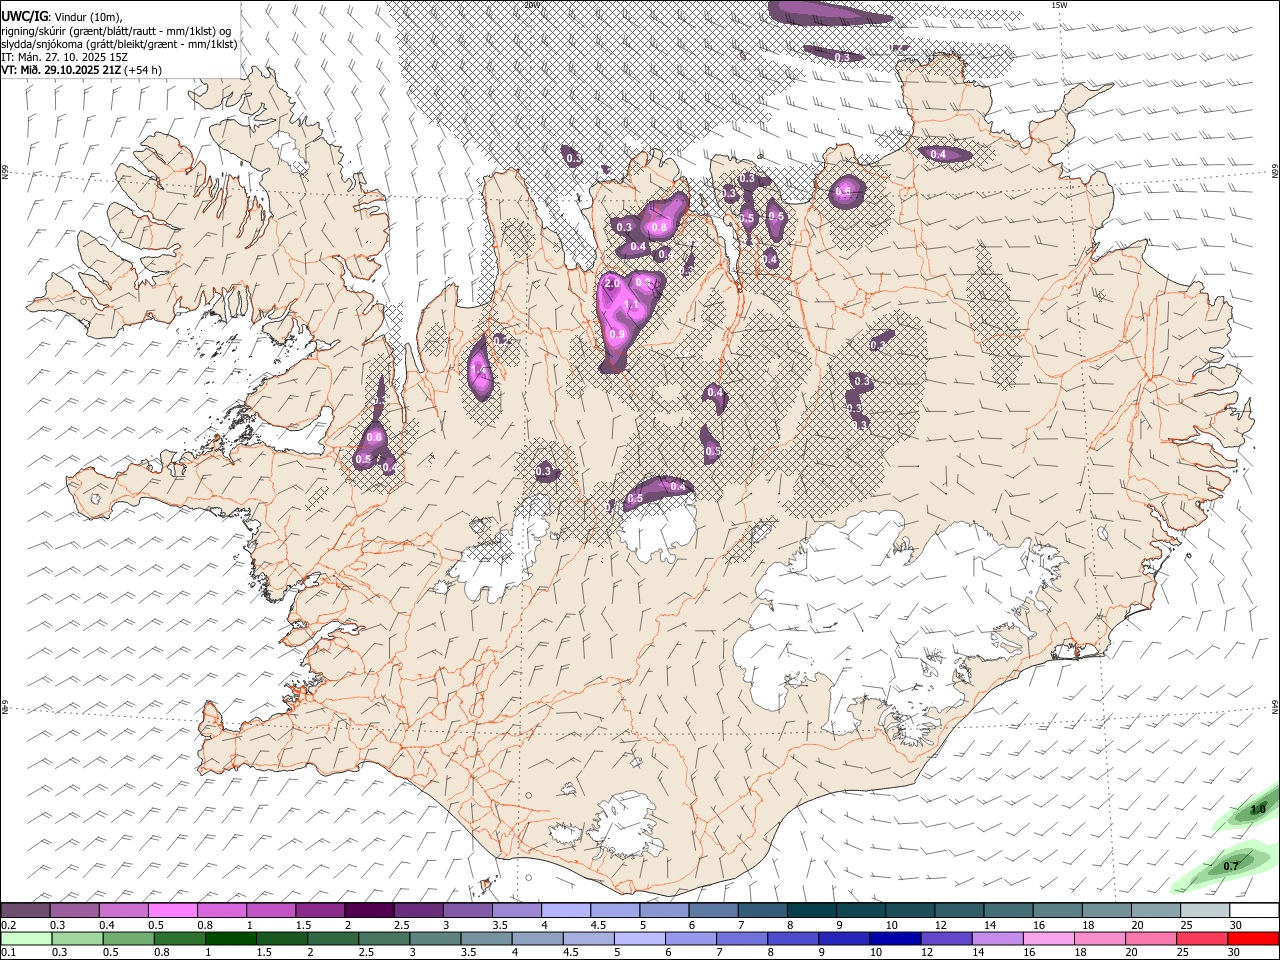Click the 'IT: Mán. 27. 10. 2025 15Z' line
Viewport: 1280px width, 960px height.
[x=64, y=57]
